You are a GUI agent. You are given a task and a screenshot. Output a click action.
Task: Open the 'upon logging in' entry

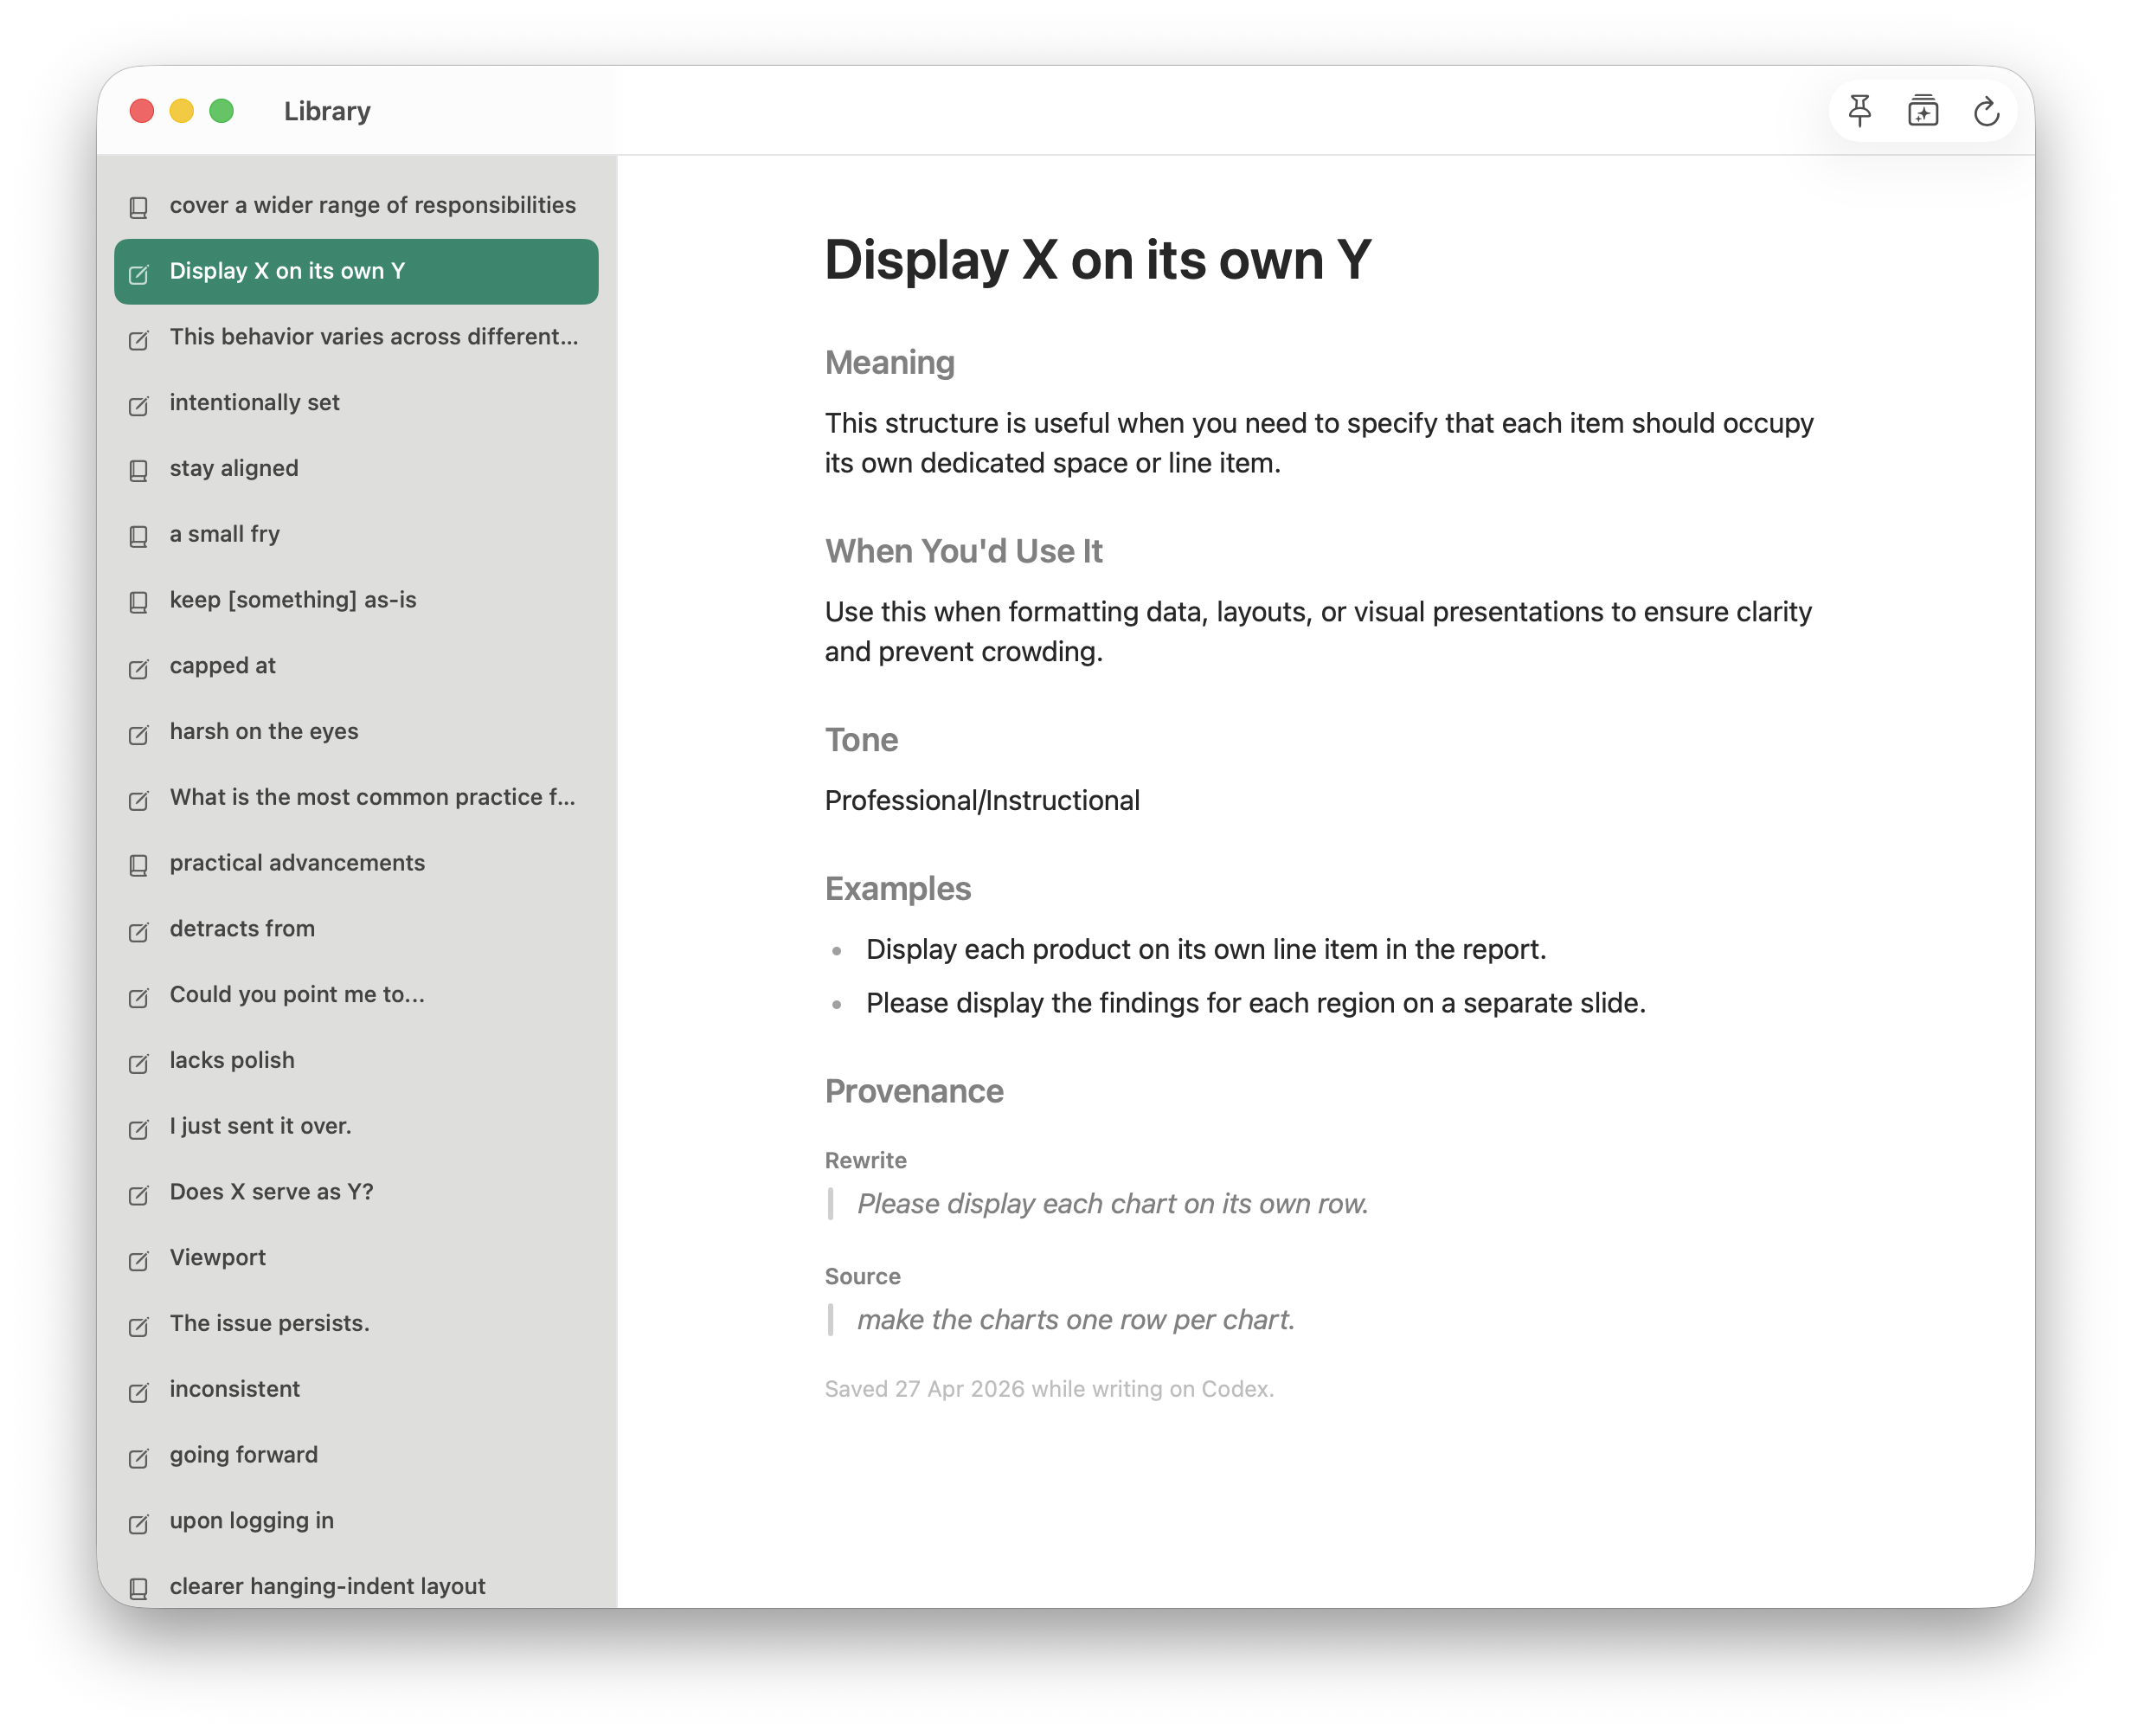pos(356,1521)
